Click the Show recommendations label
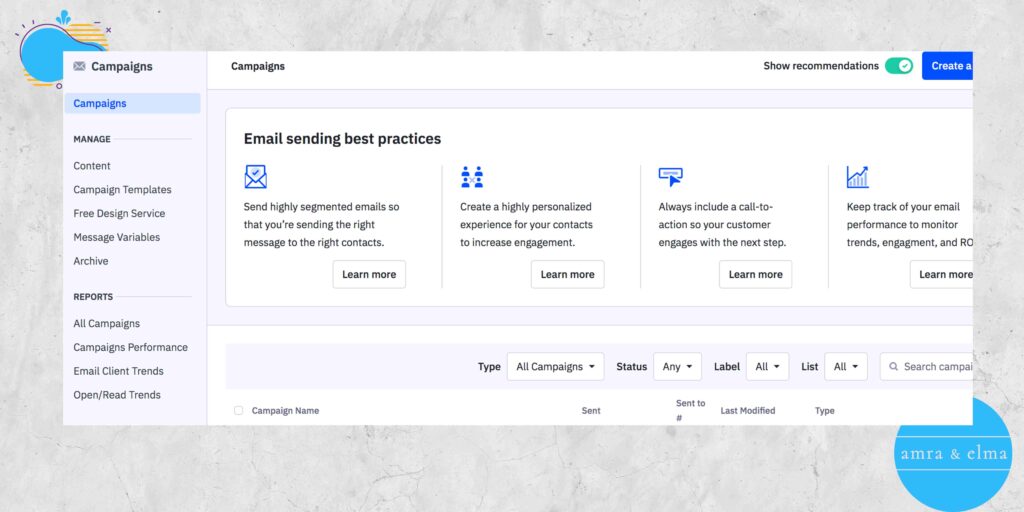 pos(821,66)
